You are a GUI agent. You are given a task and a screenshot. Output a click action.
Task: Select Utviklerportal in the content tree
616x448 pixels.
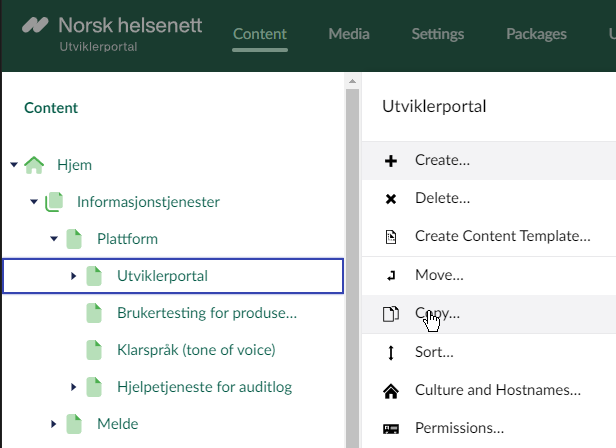[162, 276]
